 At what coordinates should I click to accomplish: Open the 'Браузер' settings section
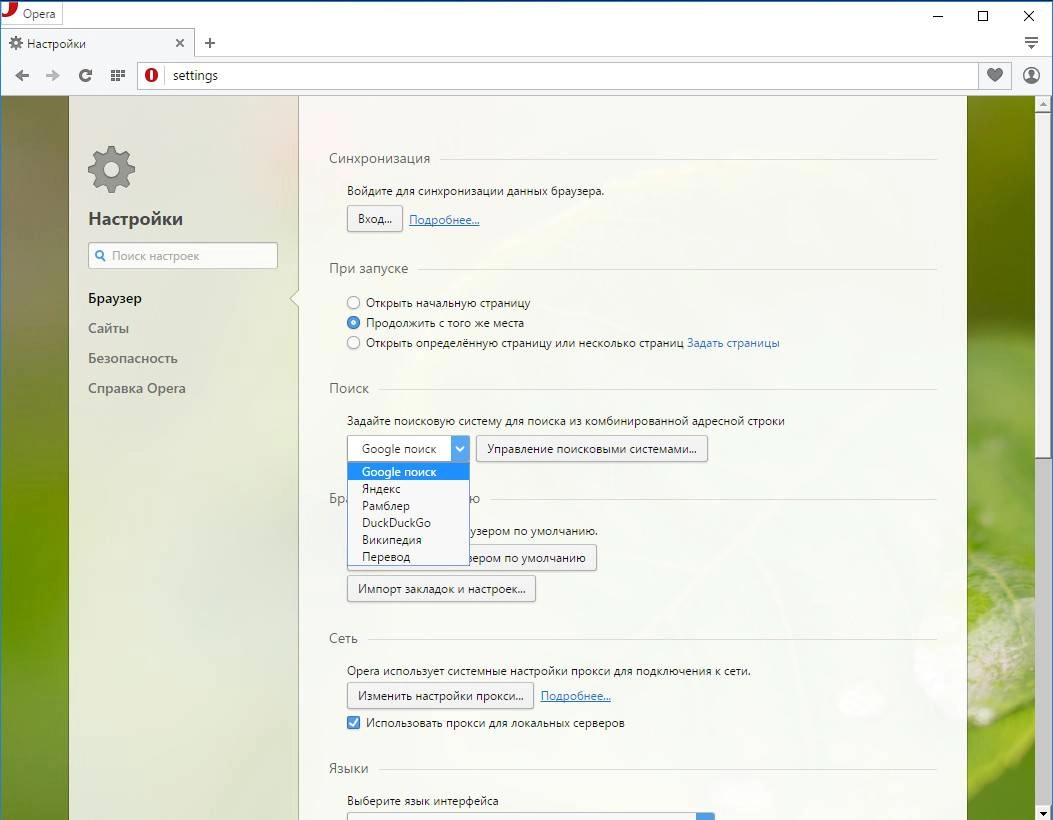pyautogui.click(x=115, y=298)
